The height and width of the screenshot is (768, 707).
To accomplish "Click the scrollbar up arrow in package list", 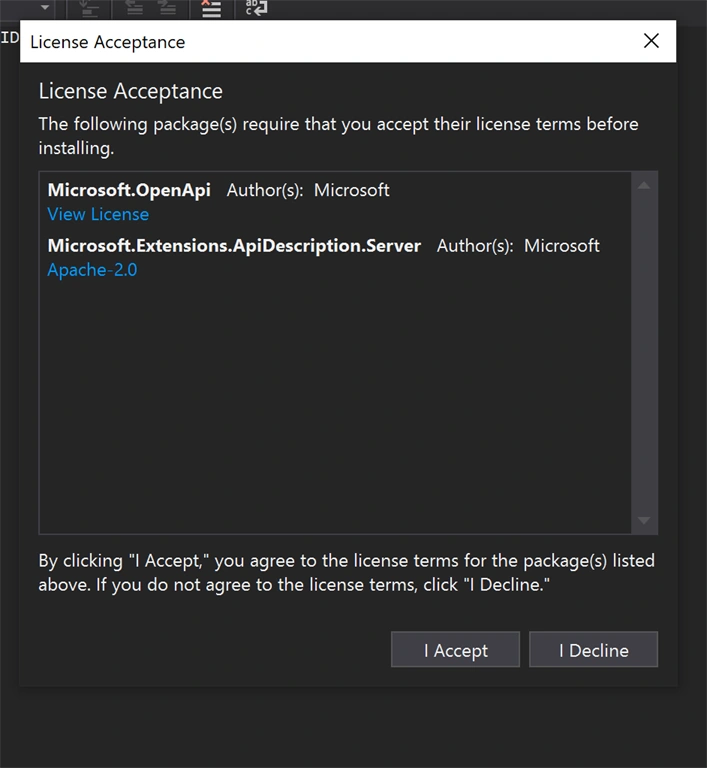I will pos(644,186).
